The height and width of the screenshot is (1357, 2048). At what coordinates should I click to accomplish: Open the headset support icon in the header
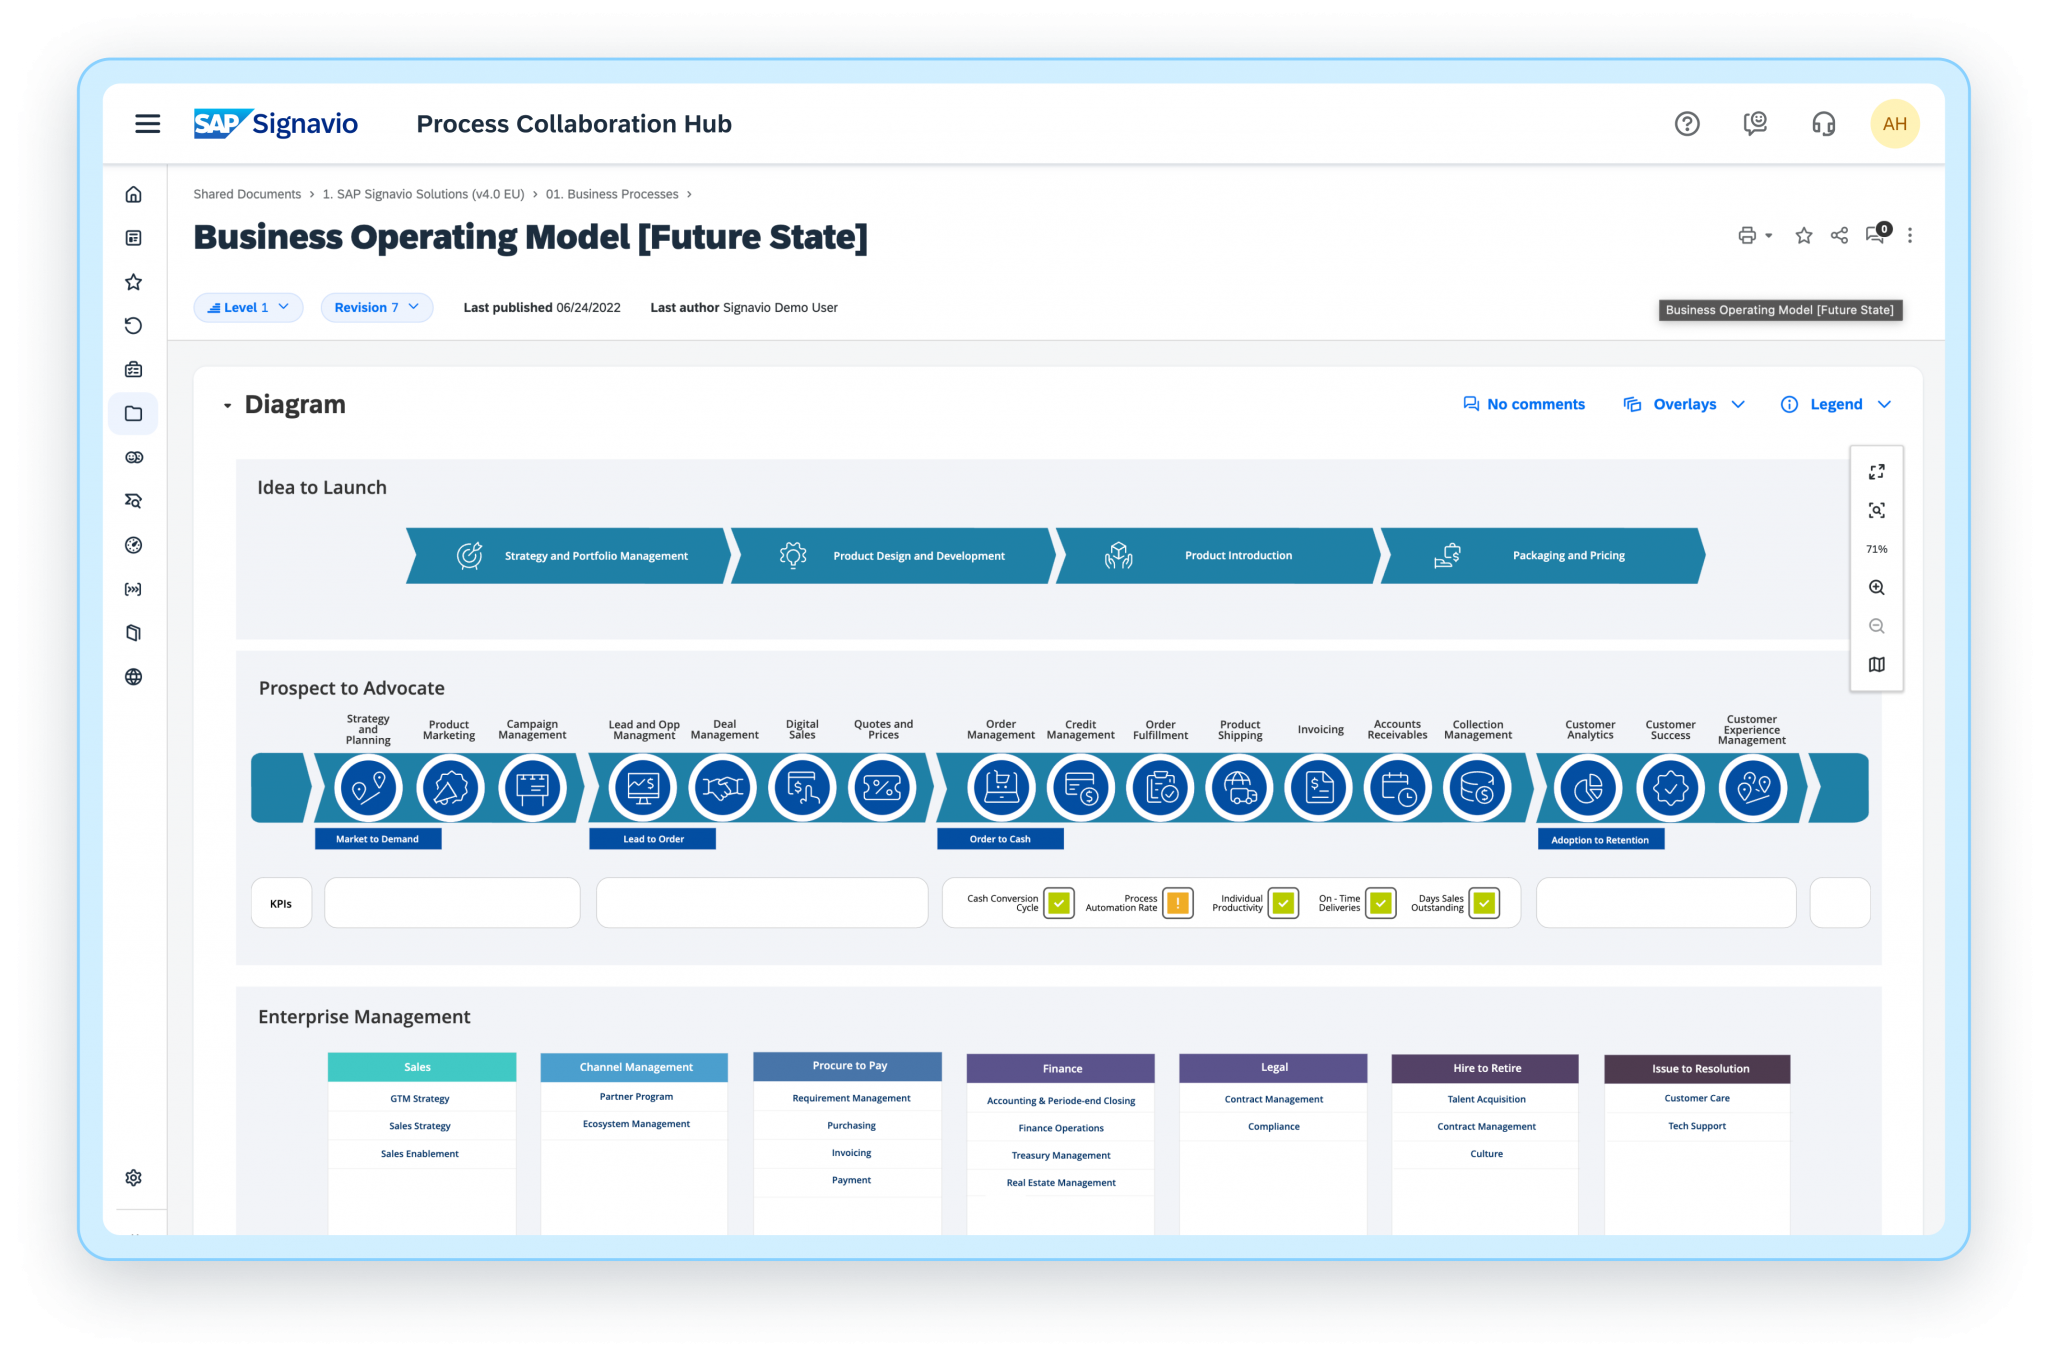1823,123
